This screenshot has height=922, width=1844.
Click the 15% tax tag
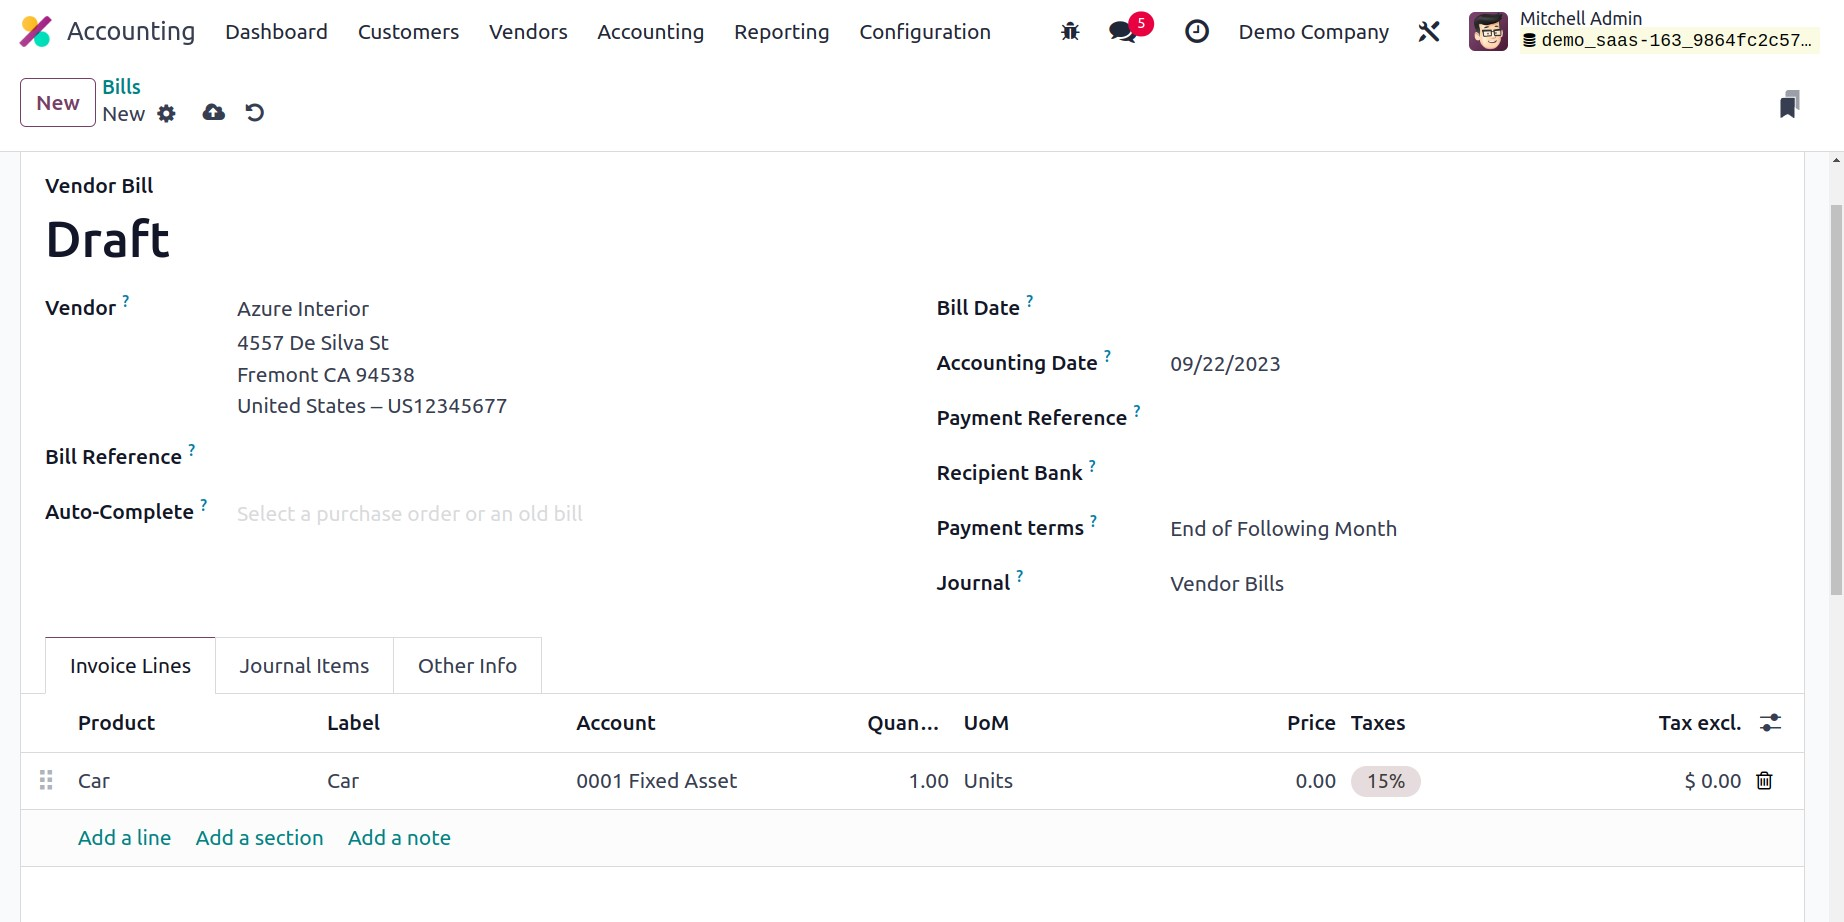point(1385,781)
